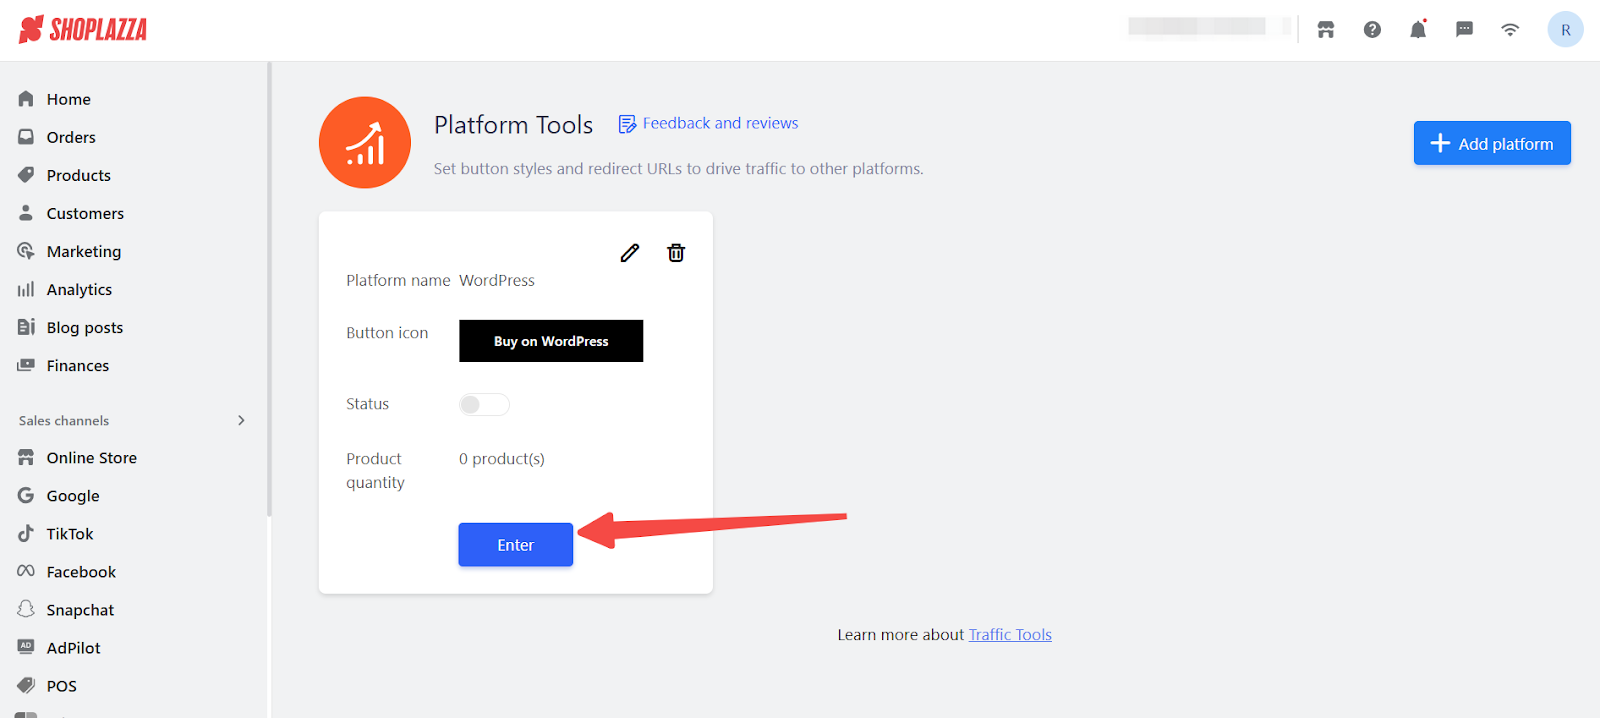
Task: Click the Add platform button
Action: point(1492,143)
